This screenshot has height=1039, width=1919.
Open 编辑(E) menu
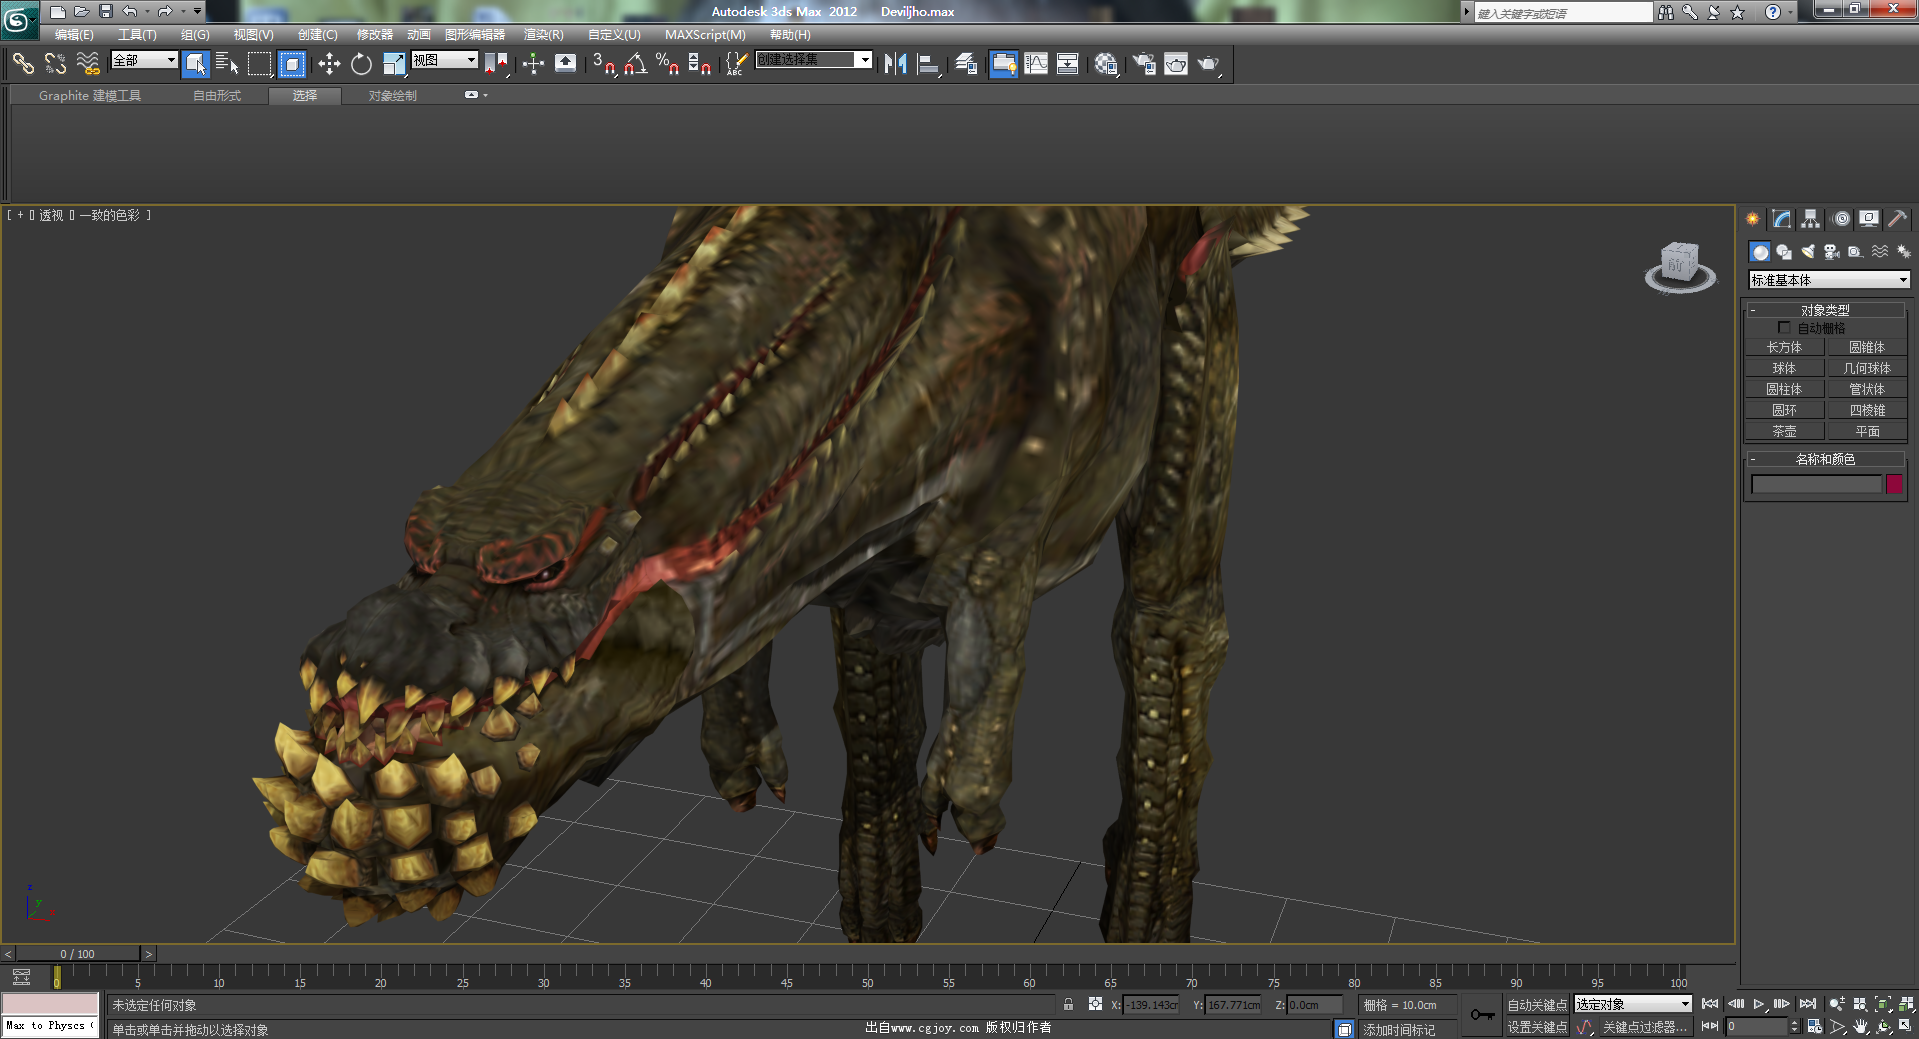coord(74,35)
